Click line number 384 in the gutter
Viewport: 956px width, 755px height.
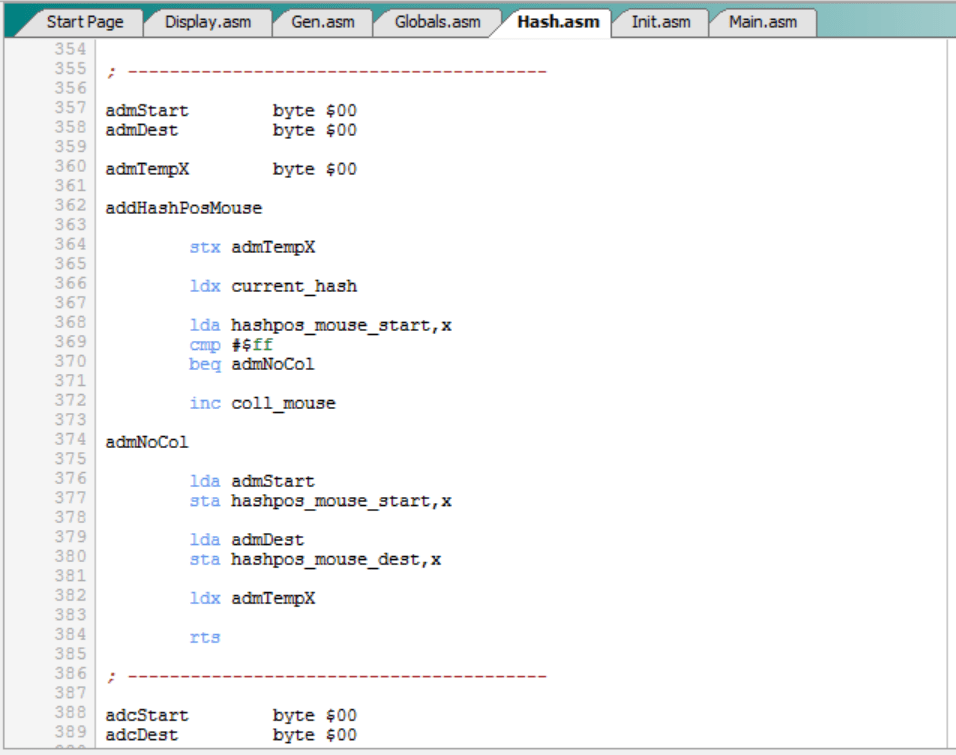coord(70,634)
